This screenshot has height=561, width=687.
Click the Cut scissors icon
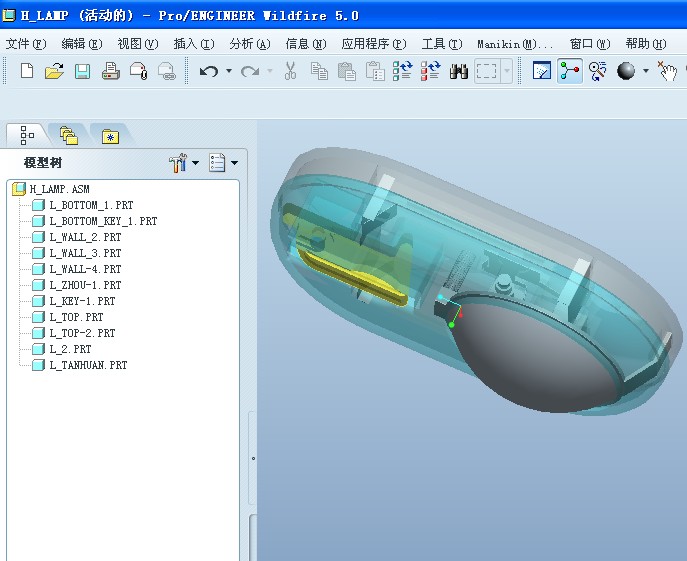[x=290, y=71]
